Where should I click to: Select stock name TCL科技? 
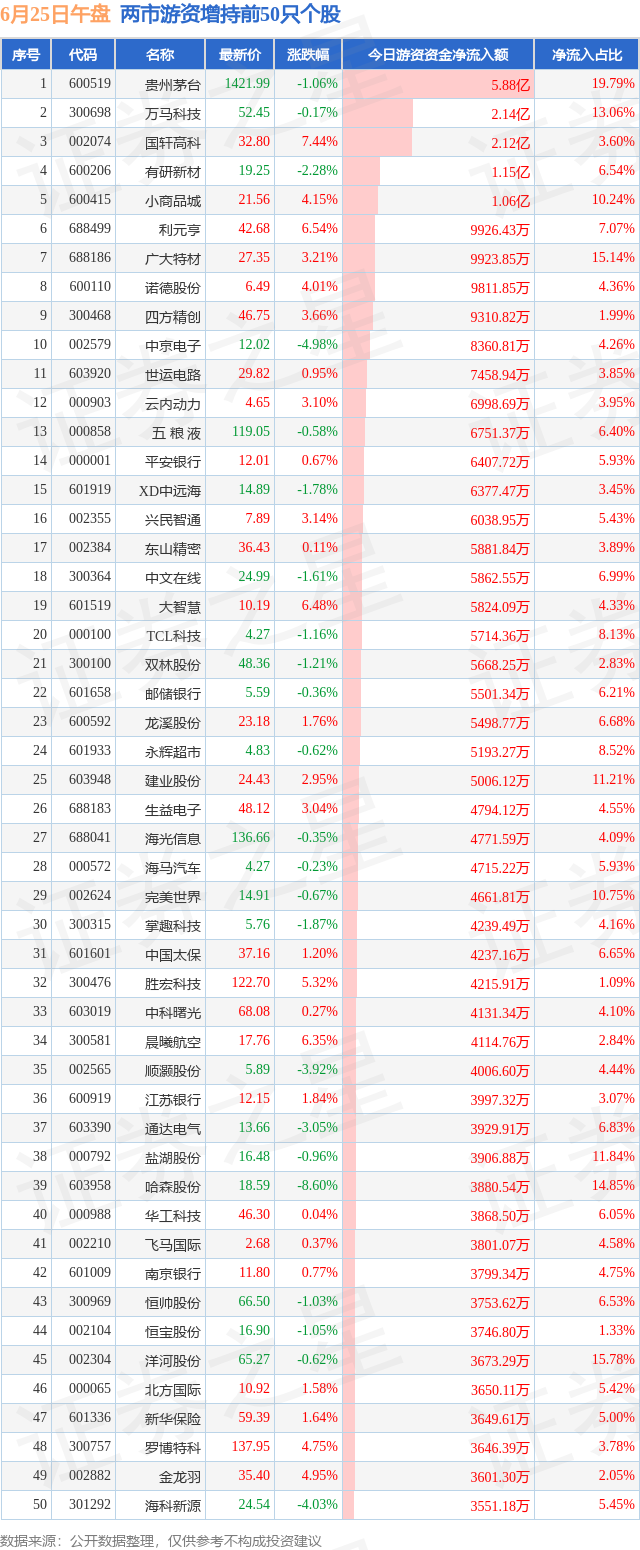tap(173, 635)
